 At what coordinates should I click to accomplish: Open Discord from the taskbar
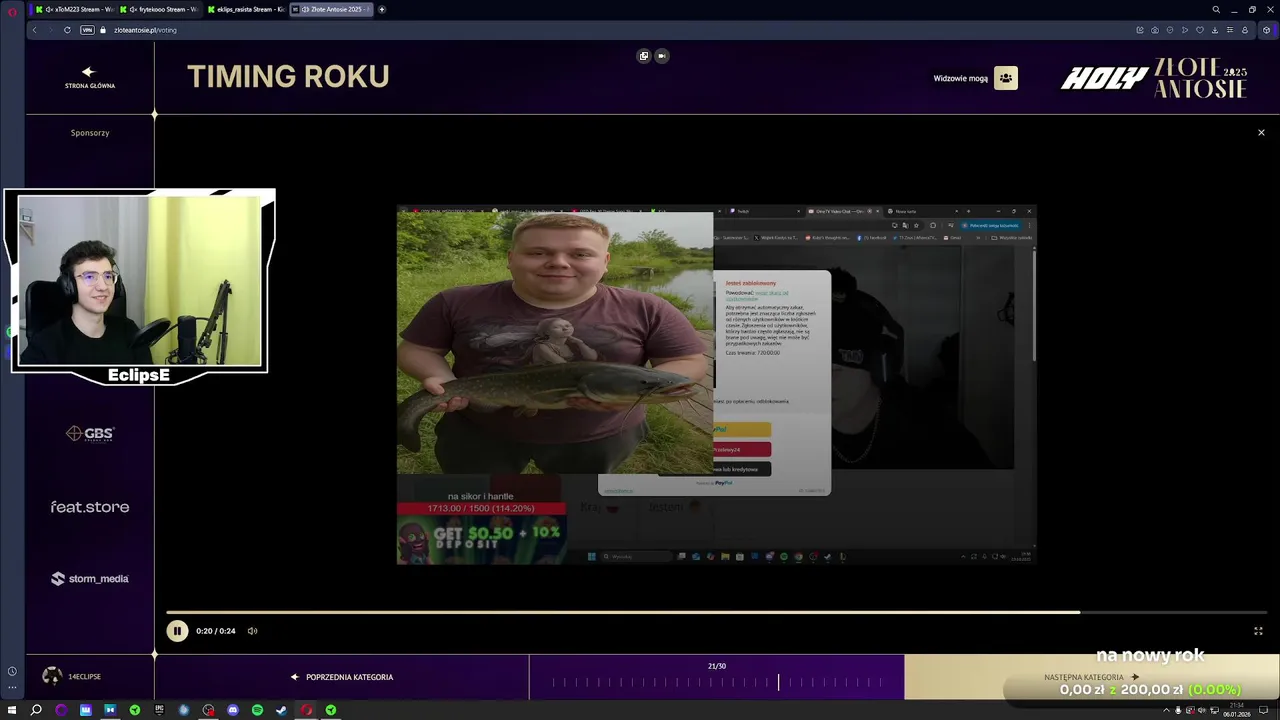233,710
